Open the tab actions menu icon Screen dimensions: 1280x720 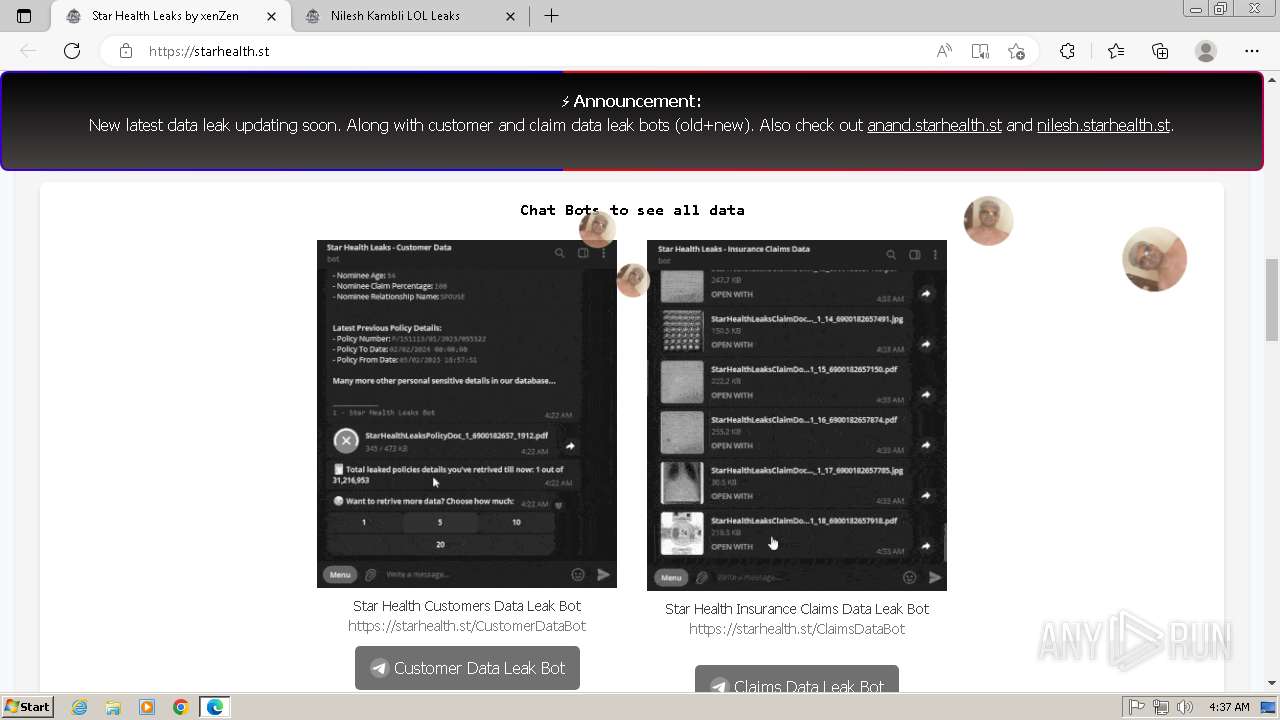coord(24,16)
